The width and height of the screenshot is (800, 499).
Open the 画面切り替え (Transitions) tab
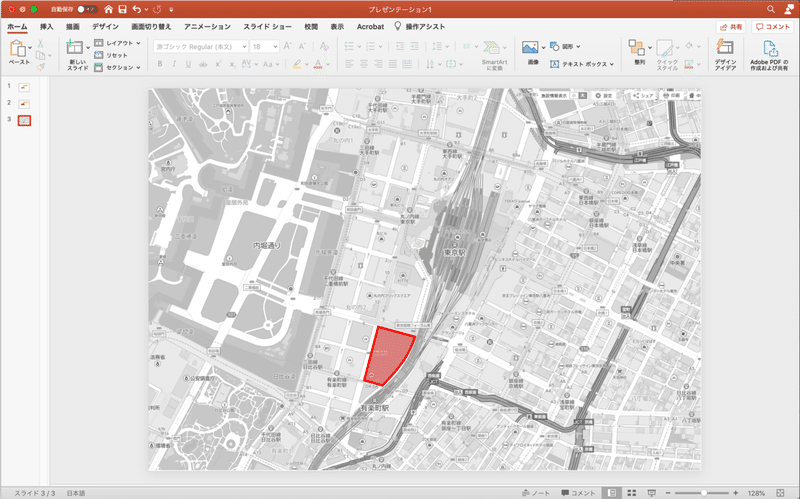click(x=151, y=27)
